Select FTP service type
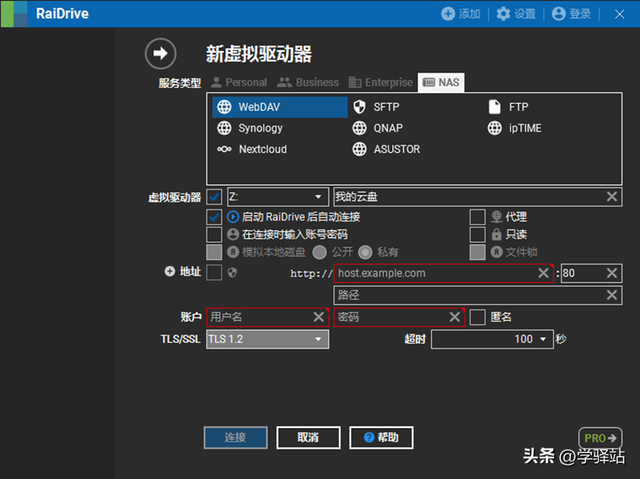 pos(508,107)
